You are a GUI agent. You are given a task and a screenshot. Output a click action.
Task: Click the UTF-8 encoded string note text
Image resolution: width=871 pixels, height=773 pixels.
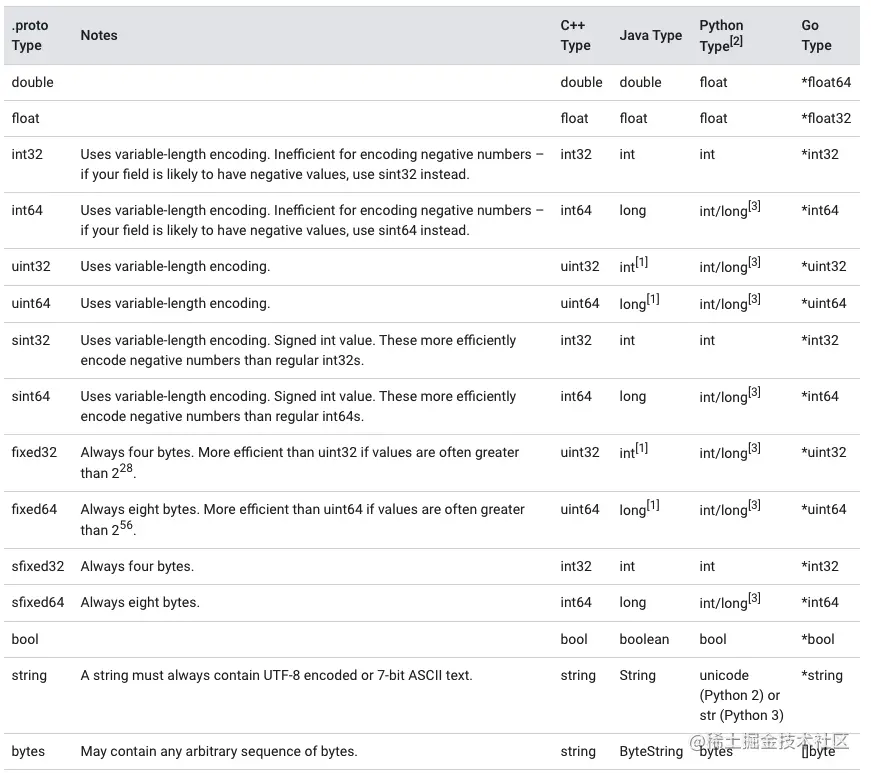[x=276, y=675]
